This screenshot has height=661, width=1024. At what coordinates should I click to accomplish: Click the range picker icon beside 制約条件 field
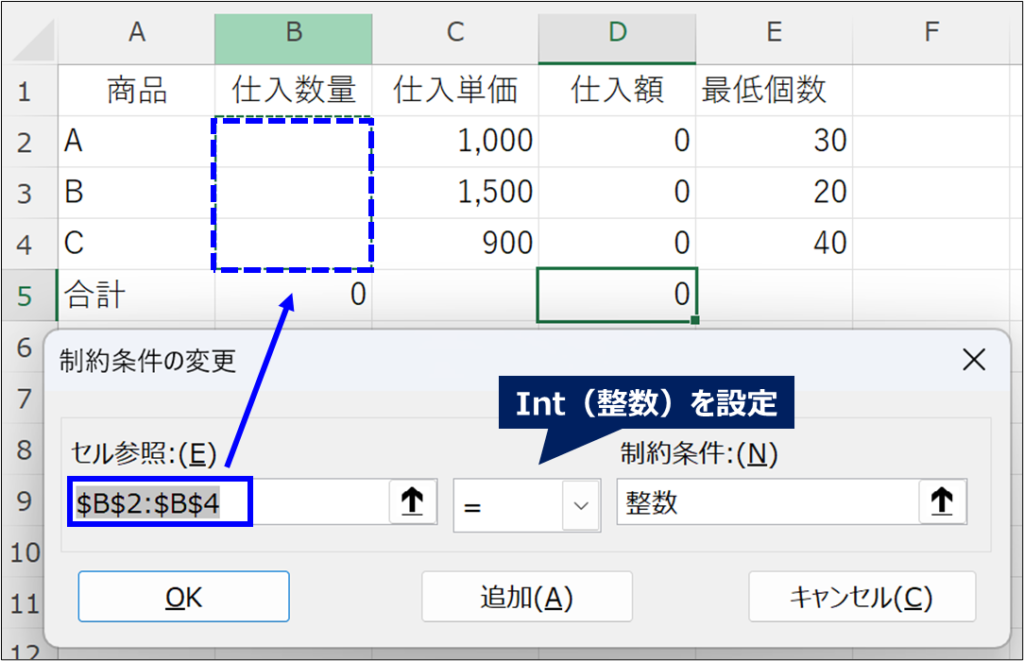(x=942, y=504)
